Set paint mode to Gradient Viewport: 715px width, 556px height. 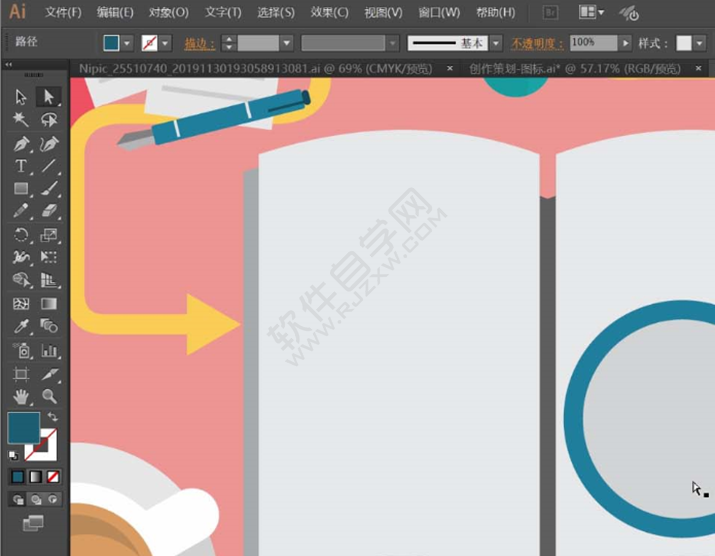(x=35, y=477)
